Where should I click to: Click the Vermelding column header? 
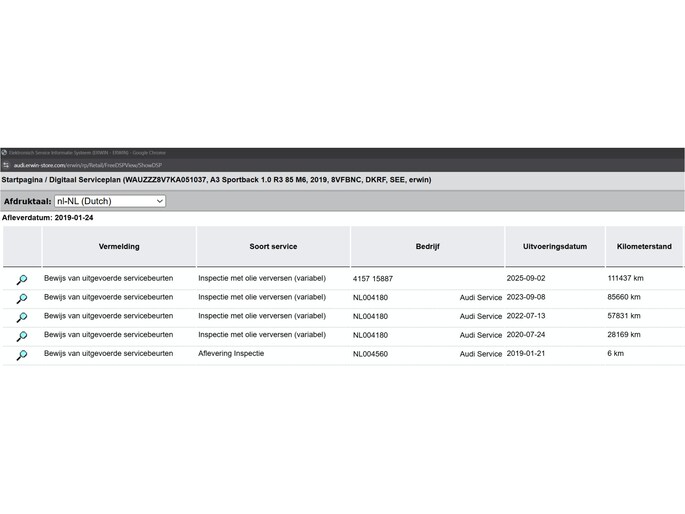pyautogui.click(x=119, y=246)
